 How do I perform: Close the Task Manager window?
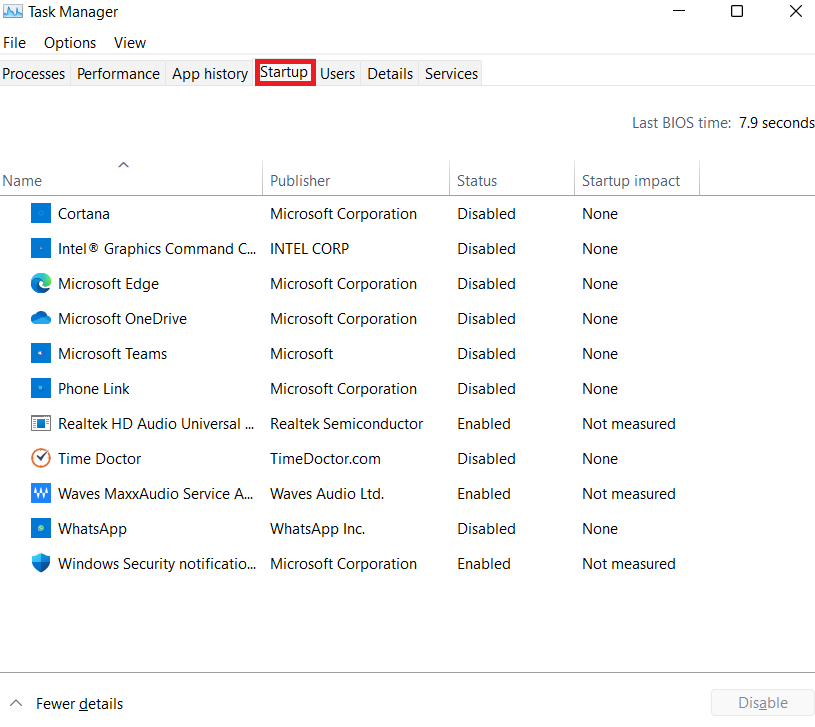point(795,11)
